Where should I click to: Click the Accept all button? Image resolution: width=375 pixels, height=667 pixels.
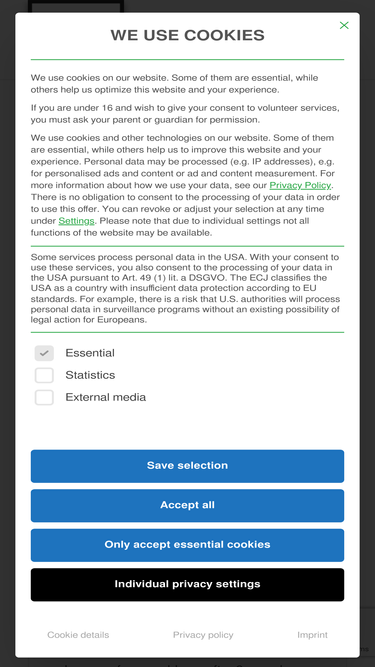(x=188, y=505)
